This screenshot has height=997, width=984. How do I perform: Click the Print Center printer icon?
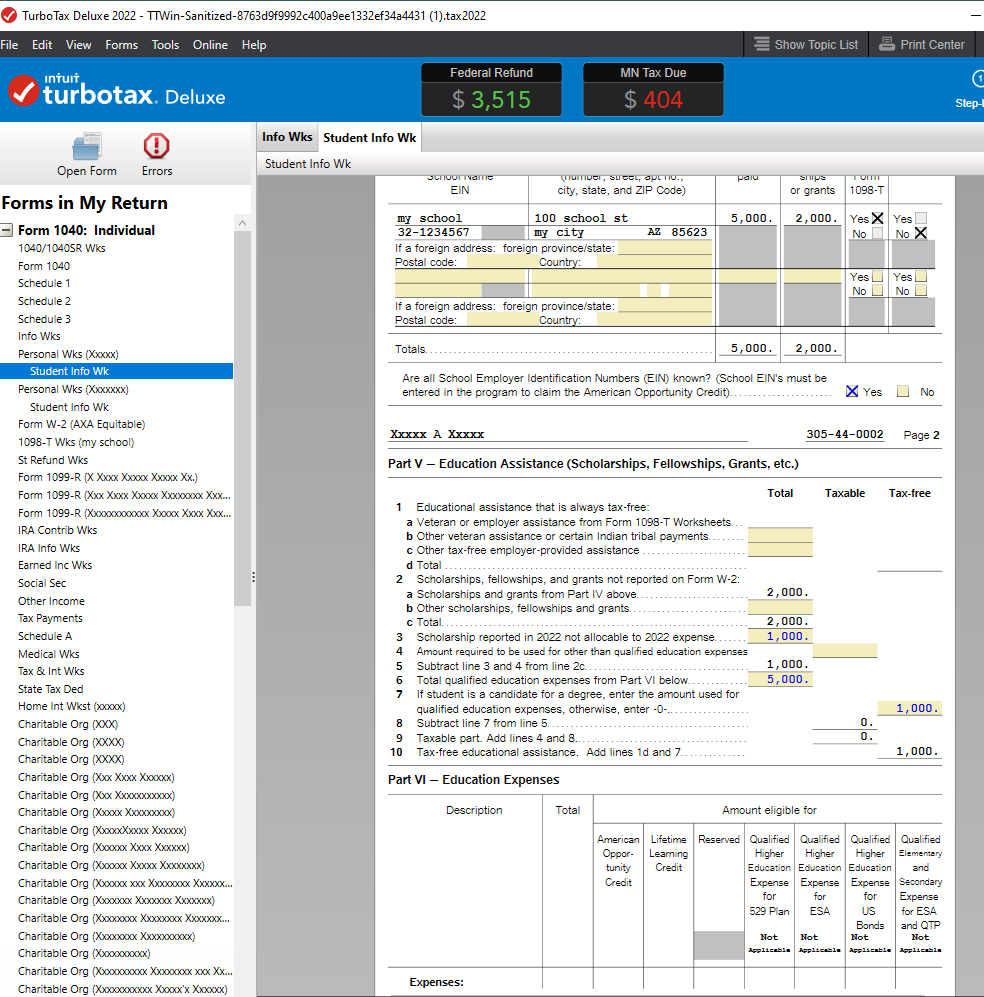click(887, 45)
